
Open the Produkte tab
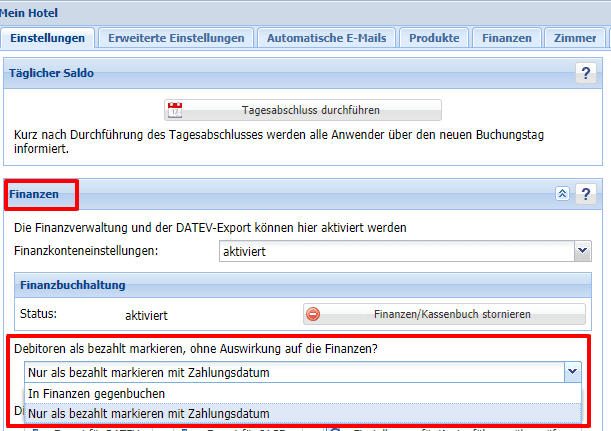click(434, 38)
